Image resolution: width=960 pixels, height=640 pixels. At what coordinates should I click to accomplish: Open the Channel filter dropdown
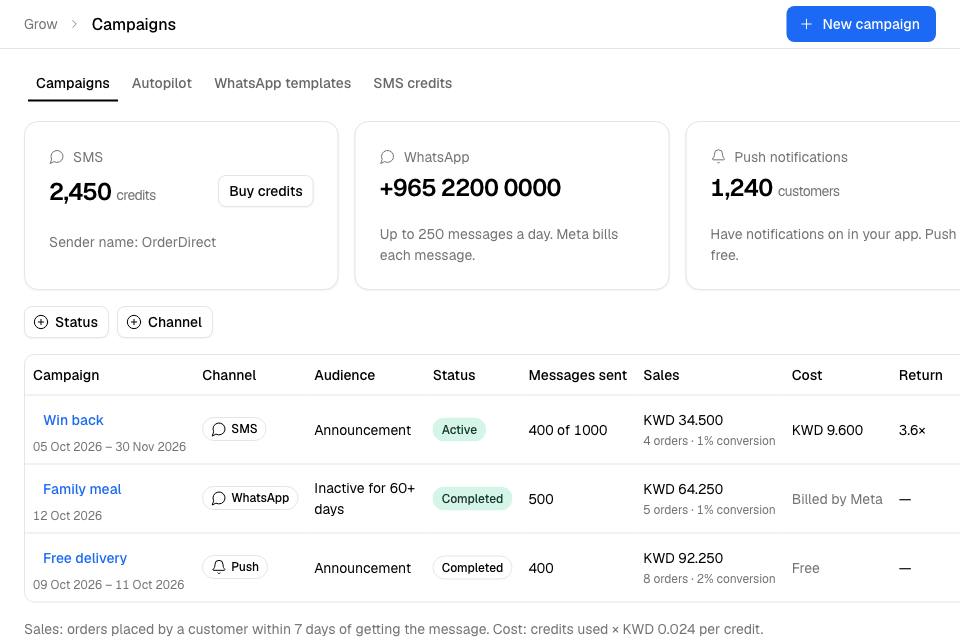[x=165, y=322]
